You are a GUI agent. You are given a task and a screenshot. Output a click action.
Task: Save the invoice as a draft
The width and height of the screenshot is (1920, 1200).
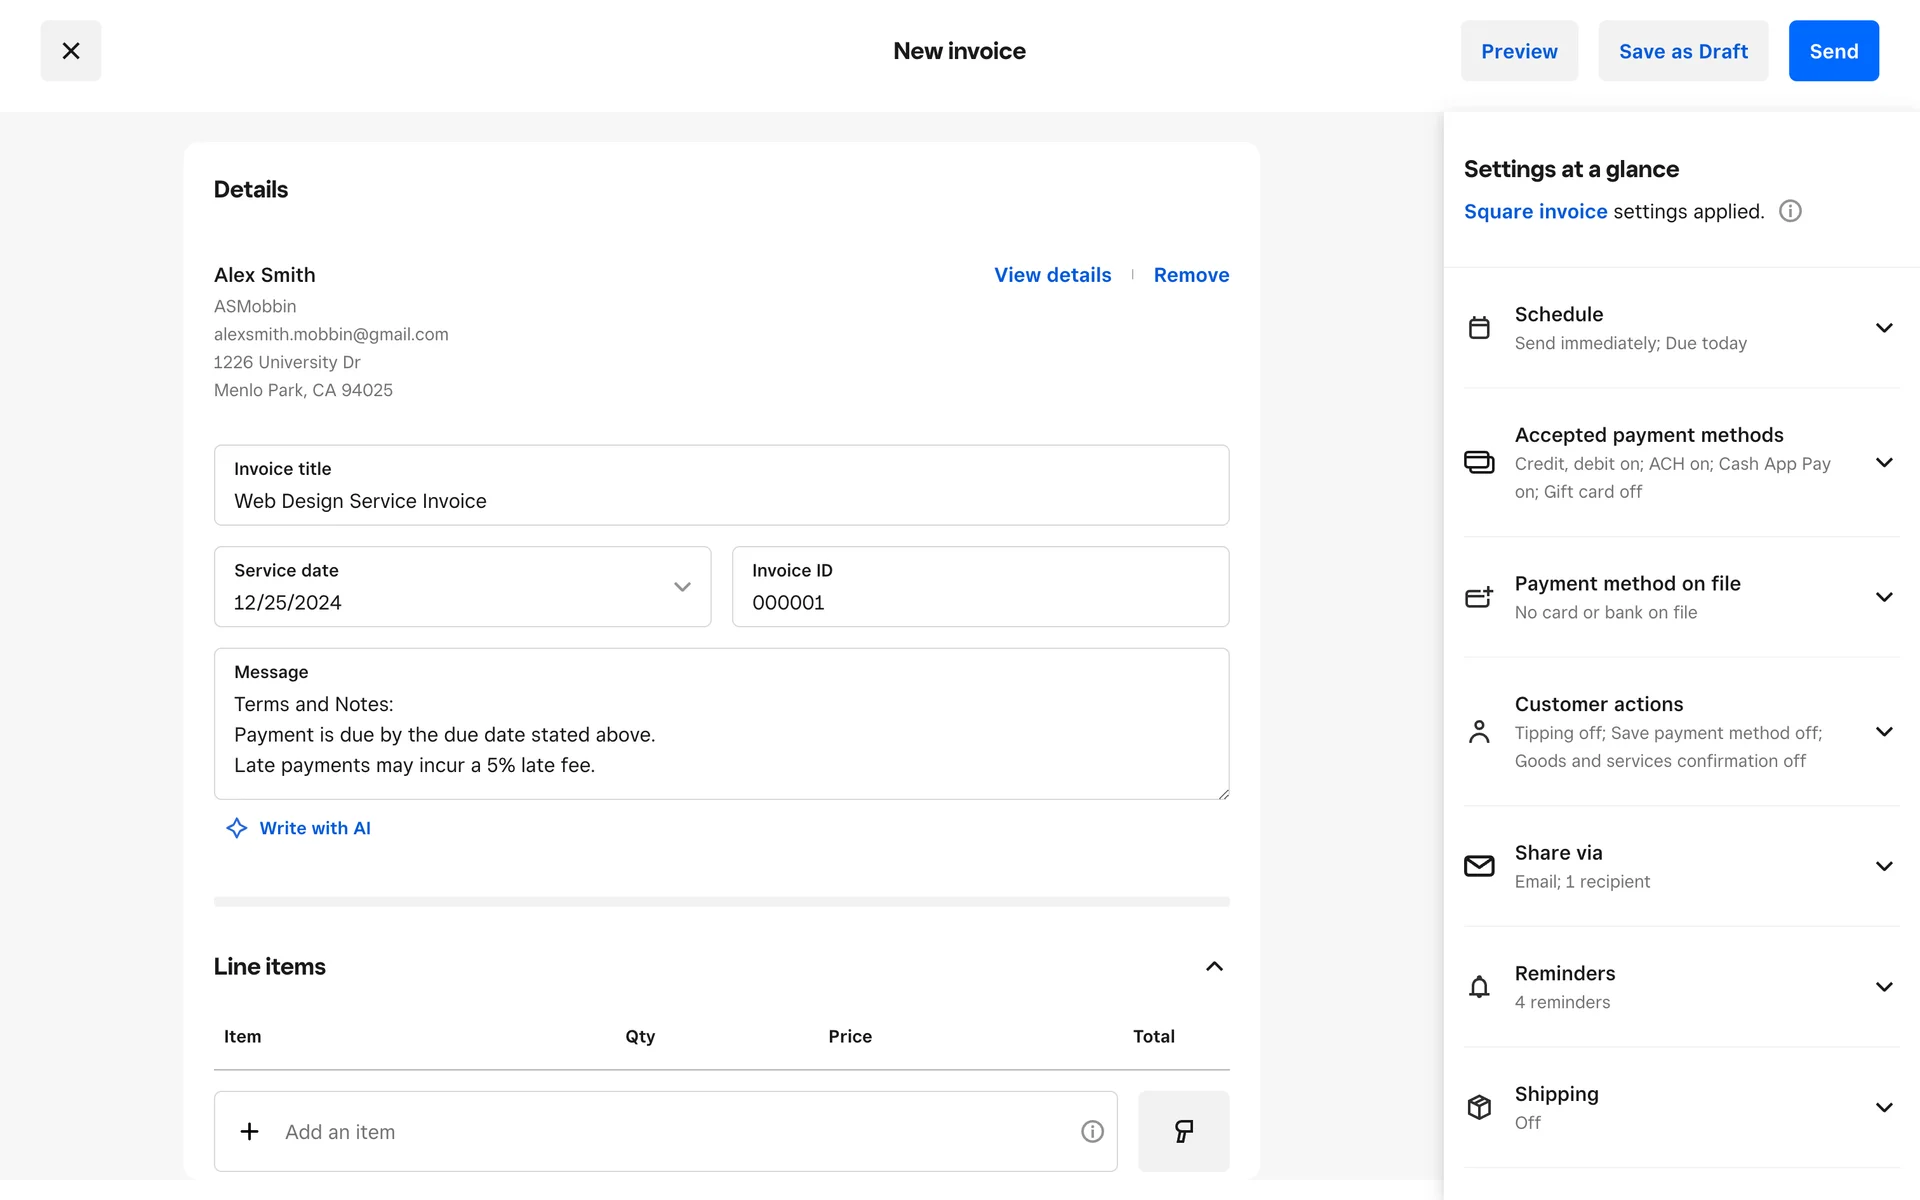click(x=1682, y=51)
